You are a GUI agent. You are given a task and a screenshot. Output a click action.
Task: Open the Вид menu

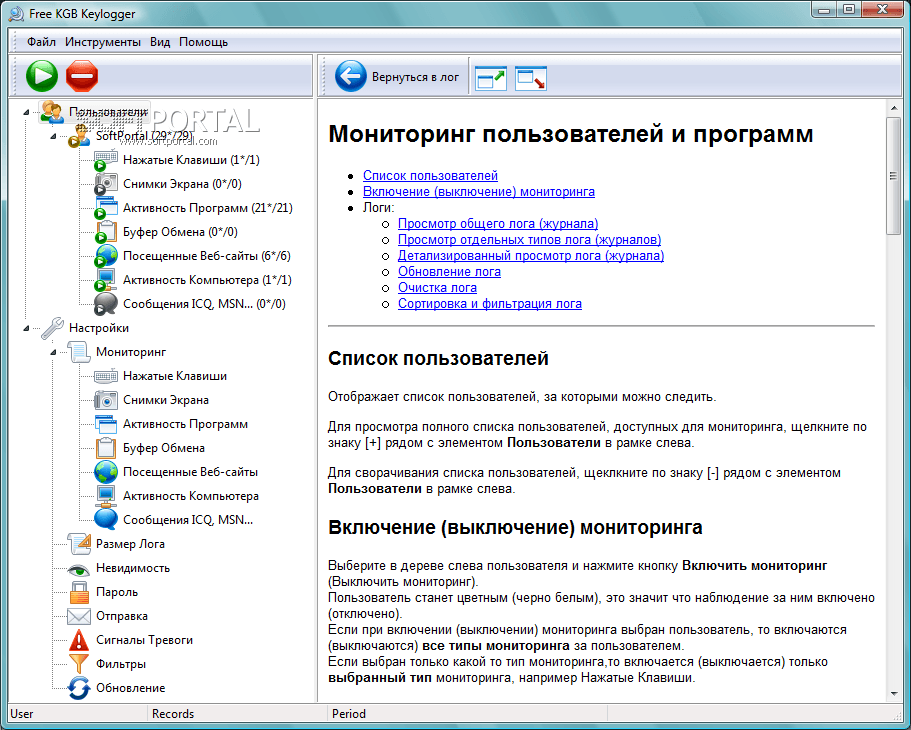point(160,42)
